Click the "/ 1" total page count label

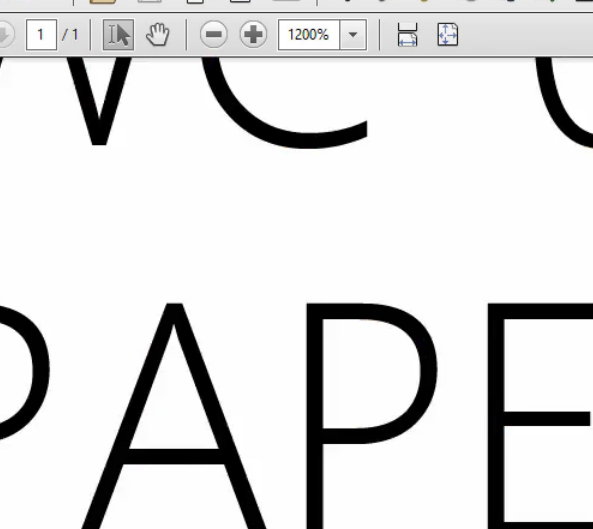point(70,35)
